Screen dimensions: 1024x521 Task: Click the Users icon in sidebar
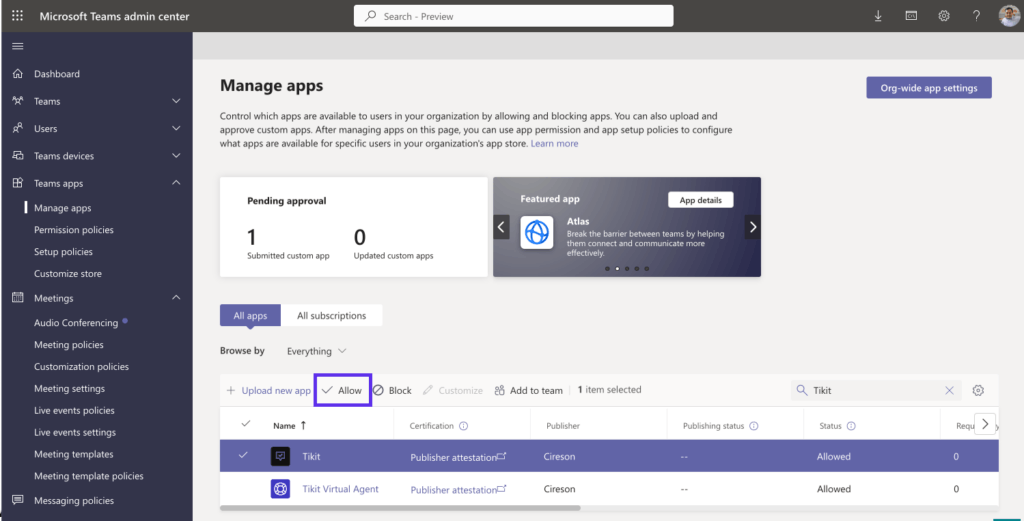pyautogui.click(x=18, y=129)
